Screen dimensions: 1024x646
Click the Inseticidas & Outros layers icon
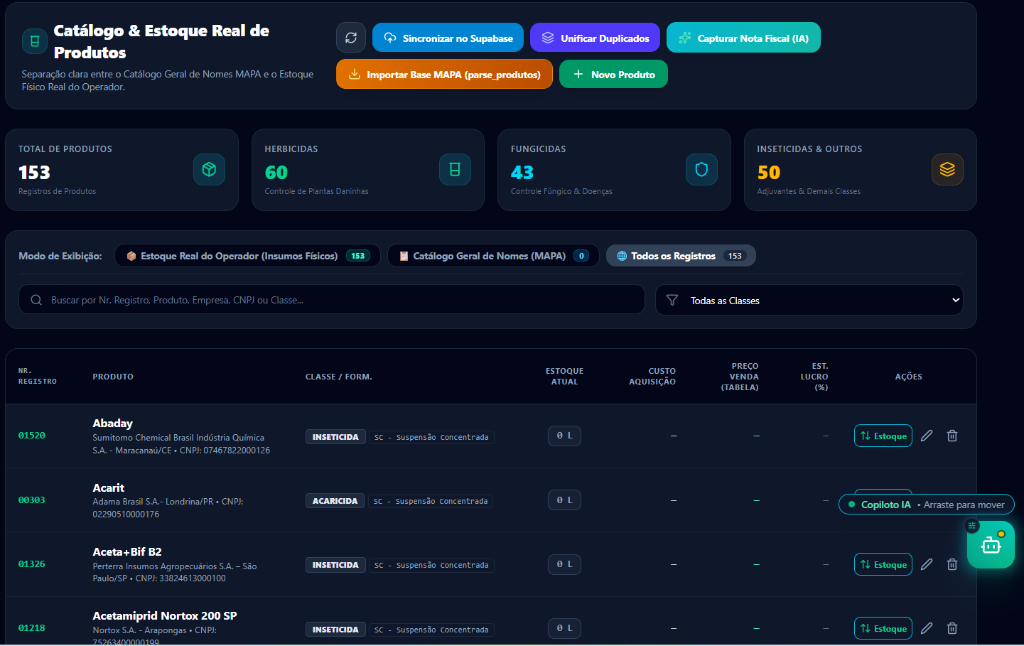tap(947, 170)
